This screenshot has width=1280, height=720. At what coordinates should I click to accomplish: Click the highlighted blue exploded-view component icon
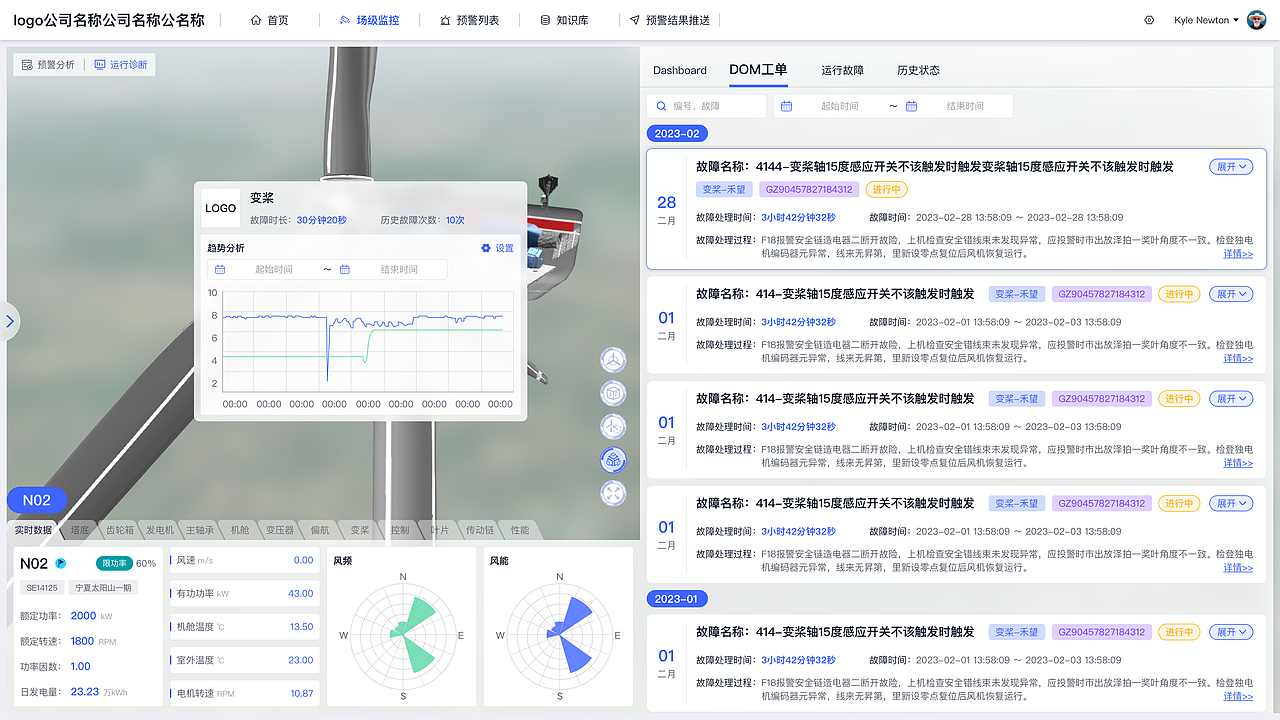coord(613,460)
